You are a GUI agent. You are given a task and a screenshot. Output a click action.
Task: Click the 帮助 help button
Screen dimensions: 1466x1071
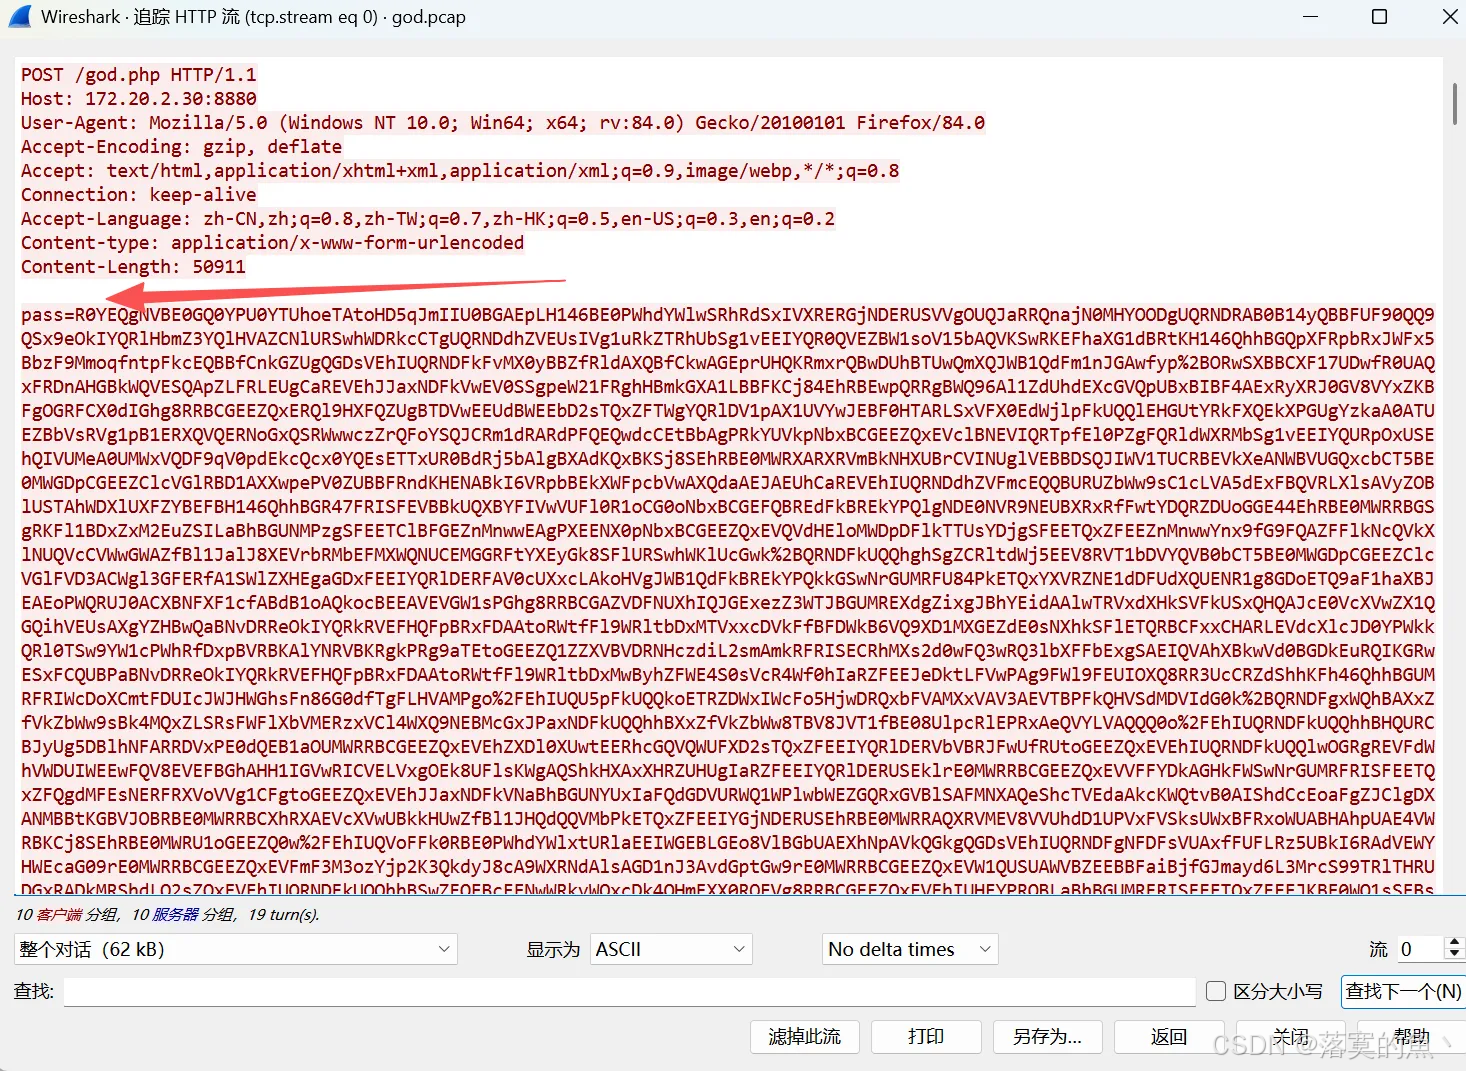[x=1411, y=1037]
